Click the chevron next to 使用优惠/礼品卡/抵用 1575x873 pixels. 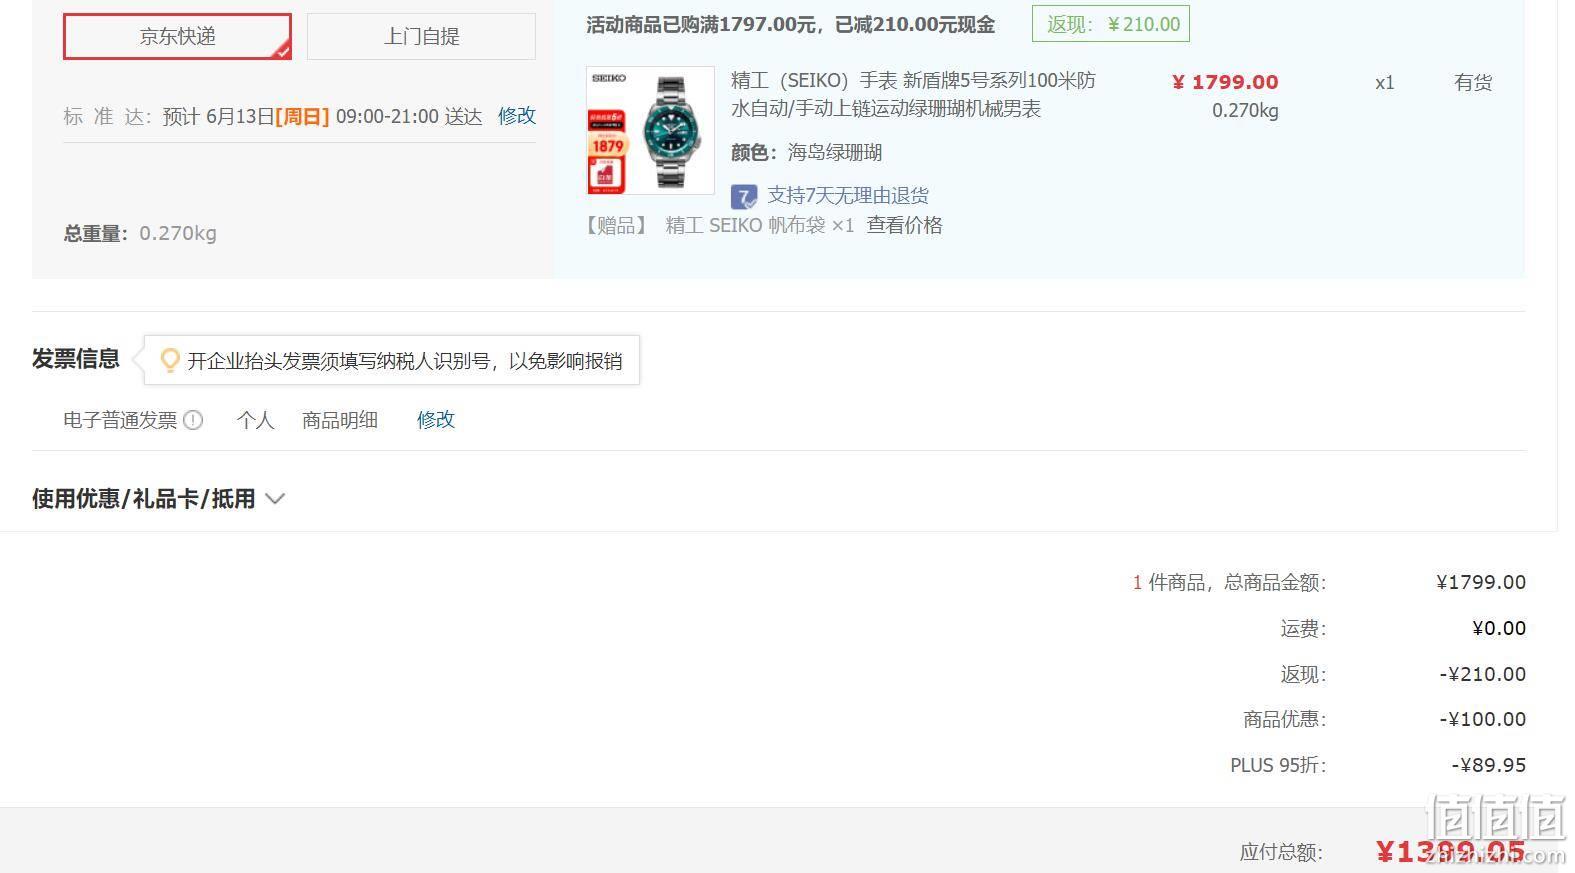[275, 499]
